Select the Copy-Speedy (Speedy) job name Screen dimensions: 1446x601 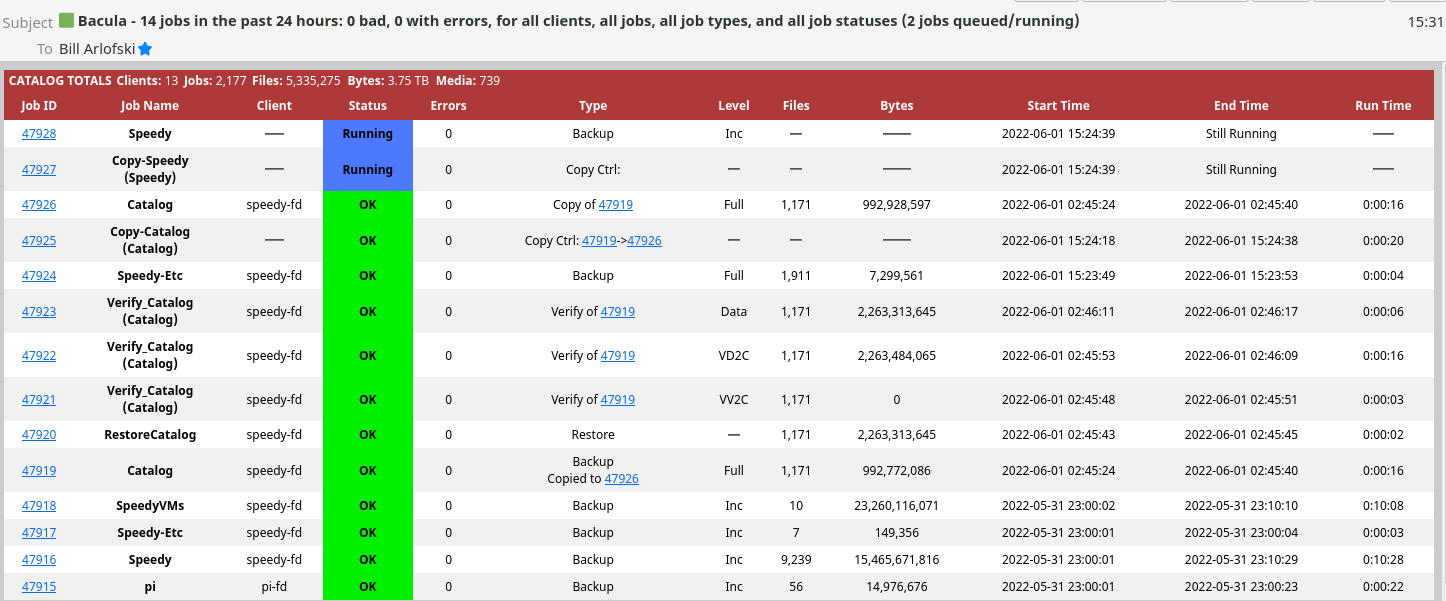pyautogui.click(x=150, y=169)
